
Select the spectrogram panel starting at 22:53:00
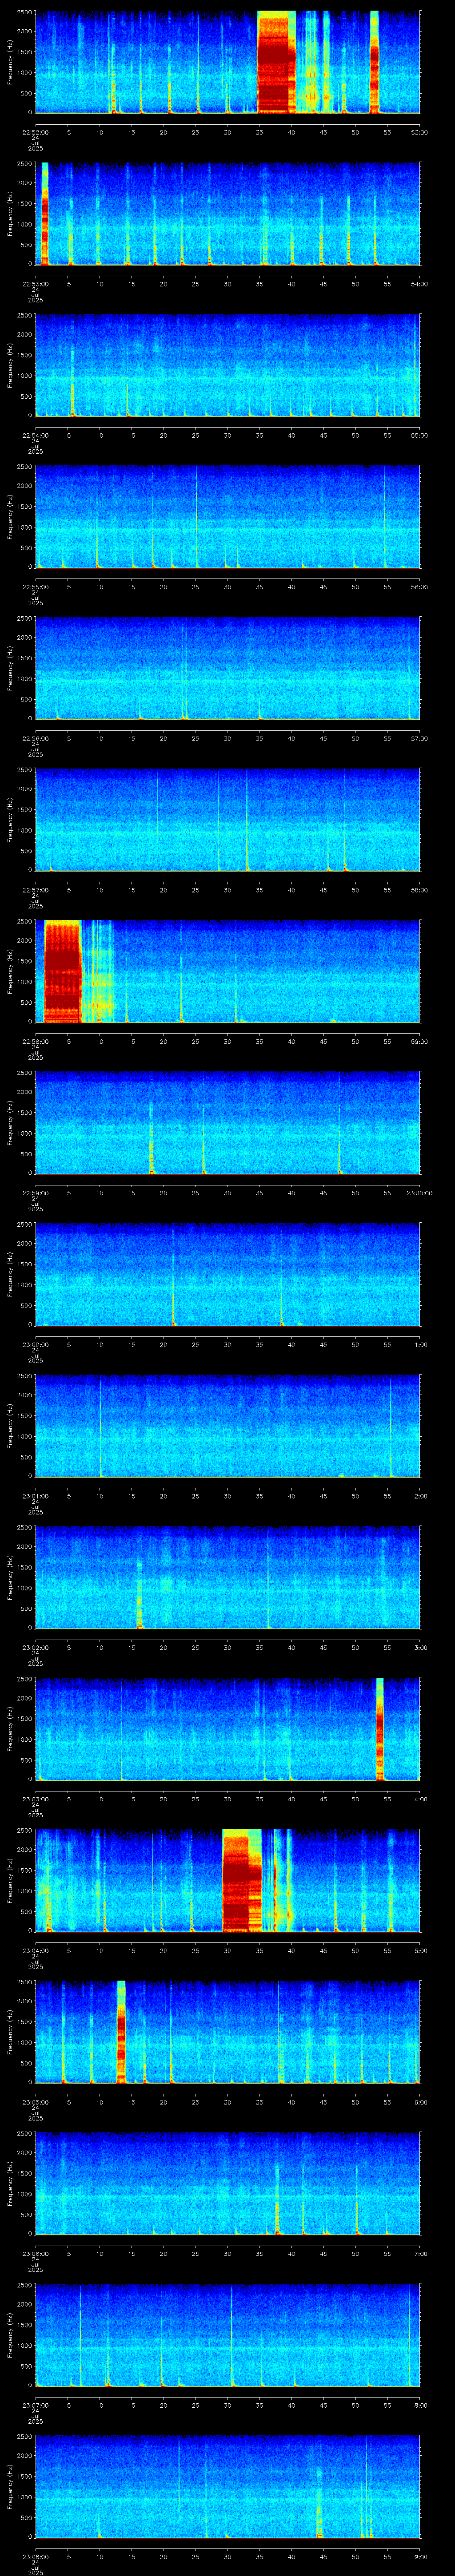click(227, 214)
